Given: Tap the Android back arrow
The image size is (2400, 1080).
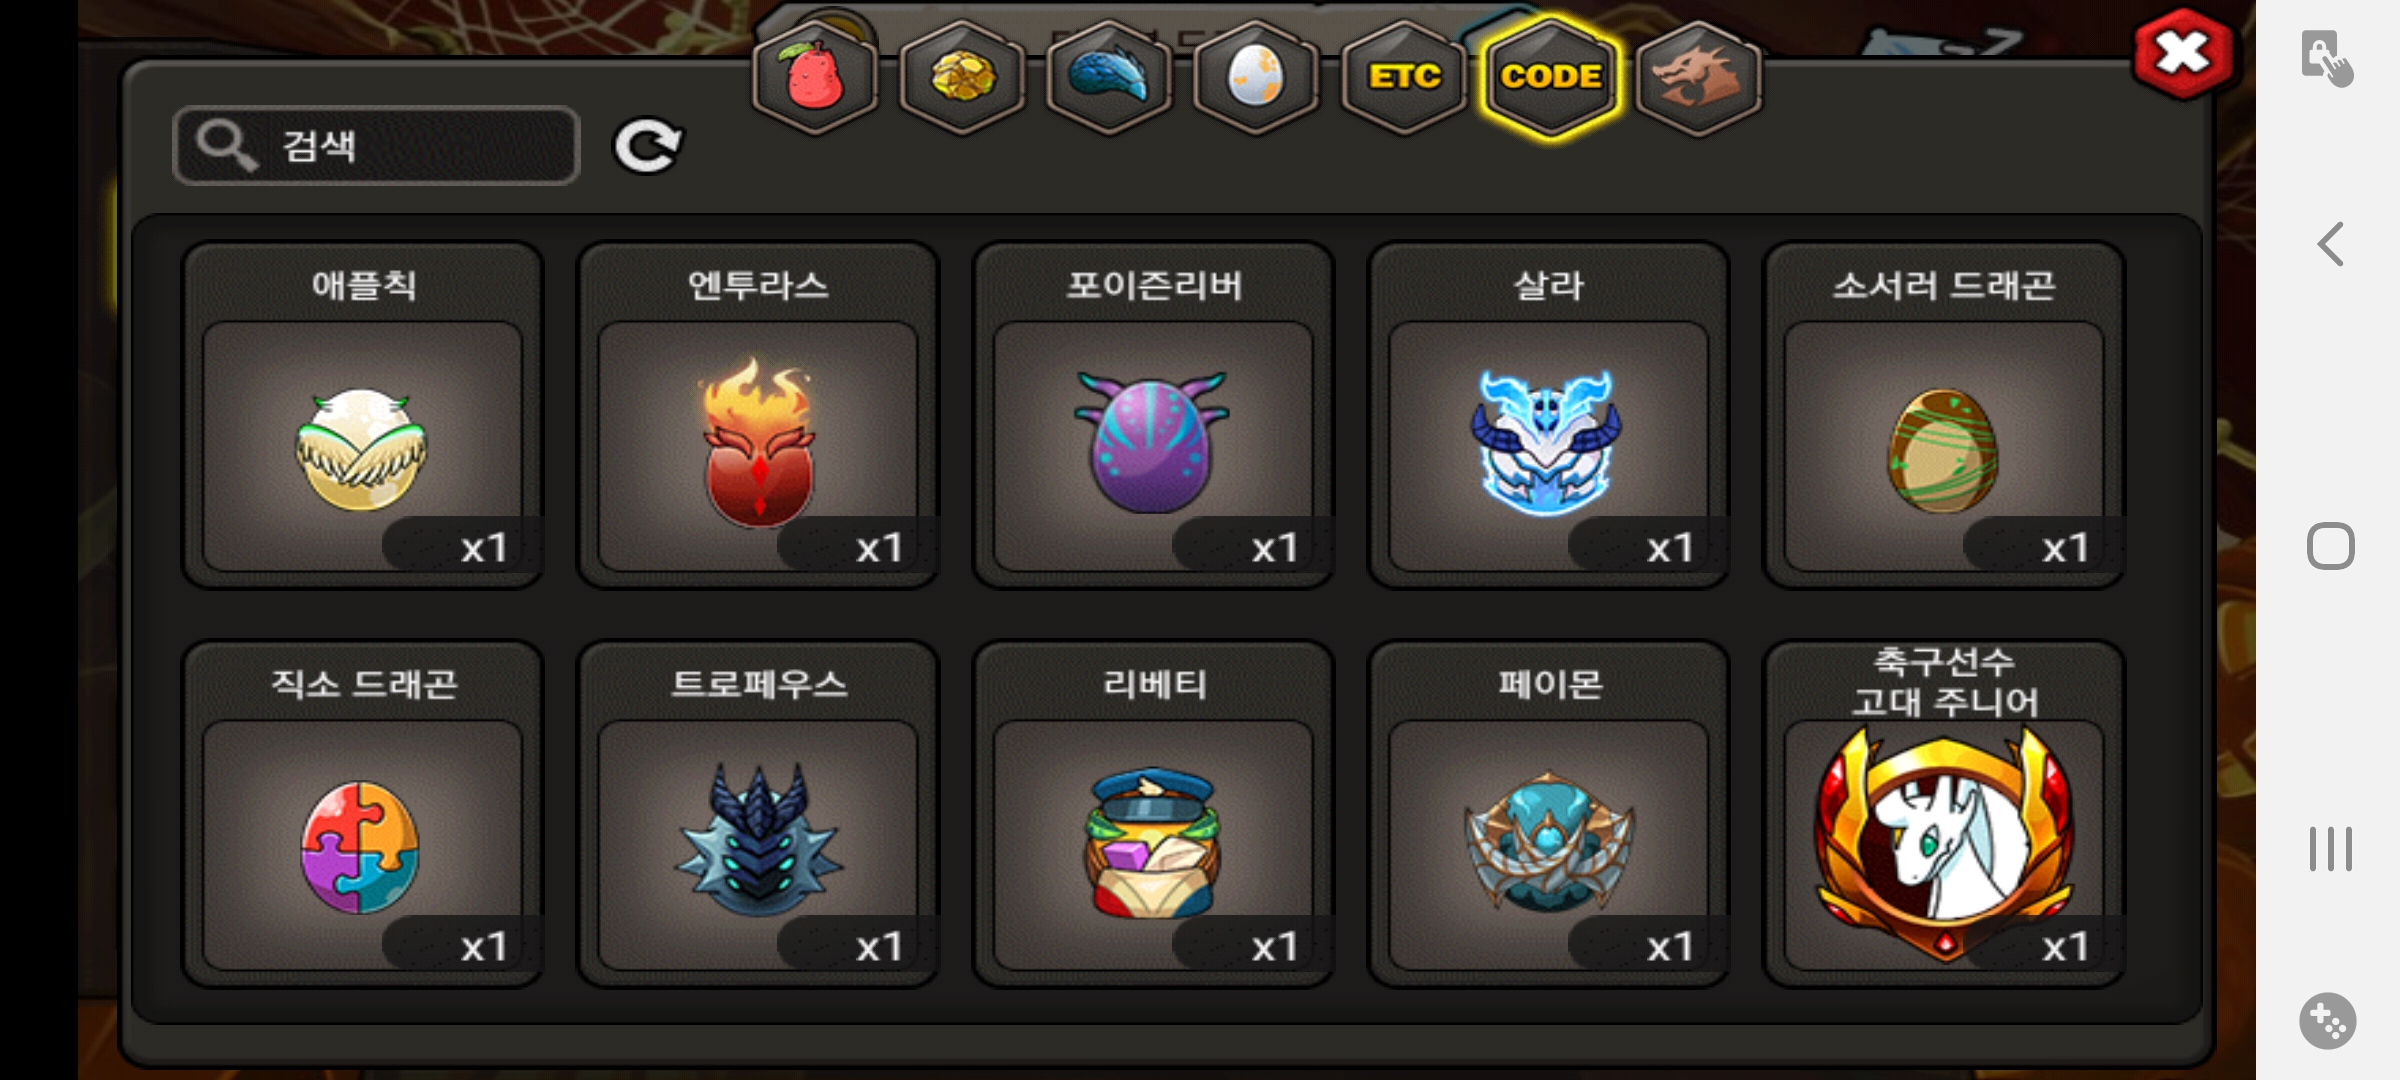Looking at the screenshot, I should [2331, 244].
